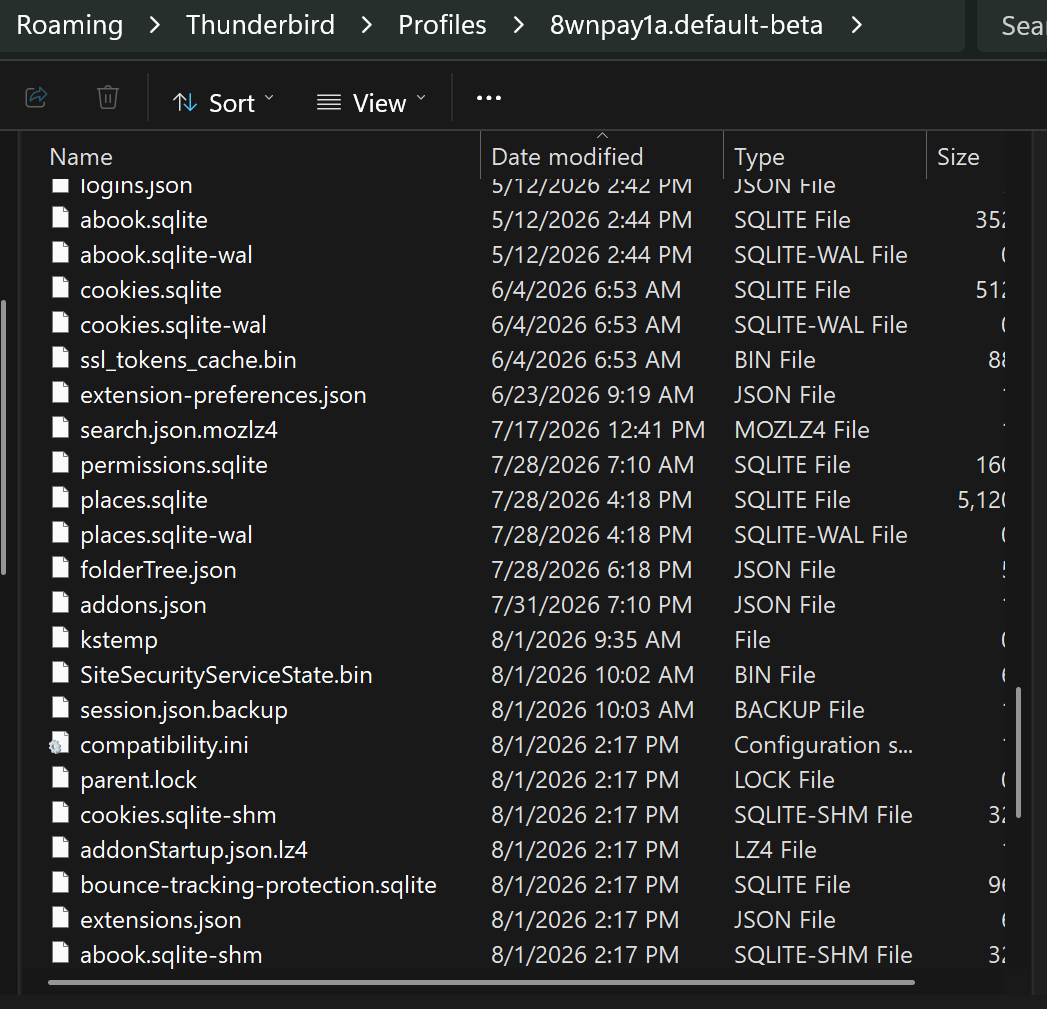
Task: Click the horizontal scrollbar under the file list
Action: click(x=481, y=982)
